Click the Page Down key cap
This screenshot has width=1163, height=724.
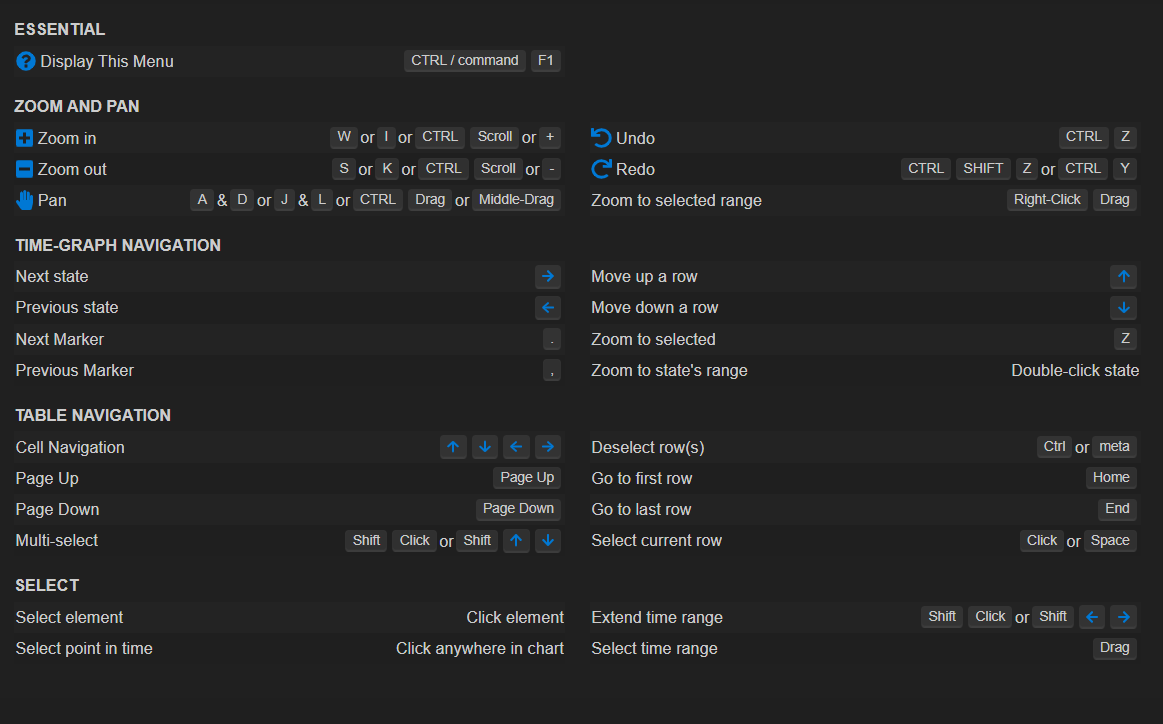[518, 509]
